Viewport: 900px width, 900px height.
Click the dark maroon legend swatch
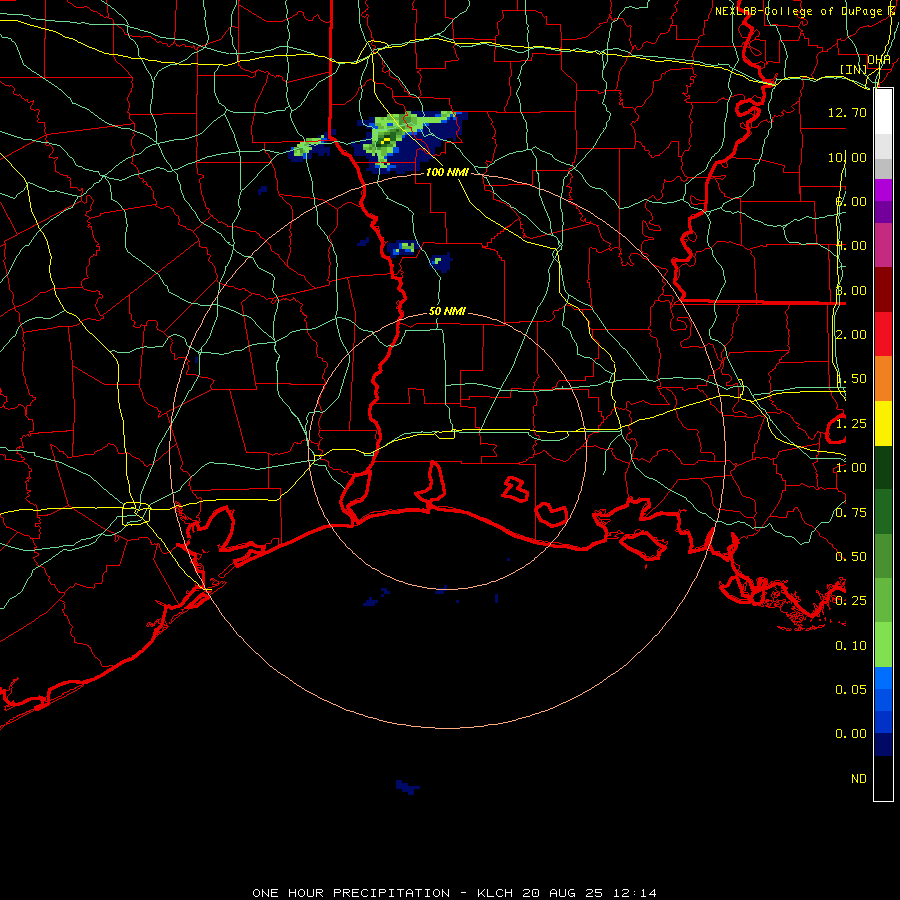(883, 289)
